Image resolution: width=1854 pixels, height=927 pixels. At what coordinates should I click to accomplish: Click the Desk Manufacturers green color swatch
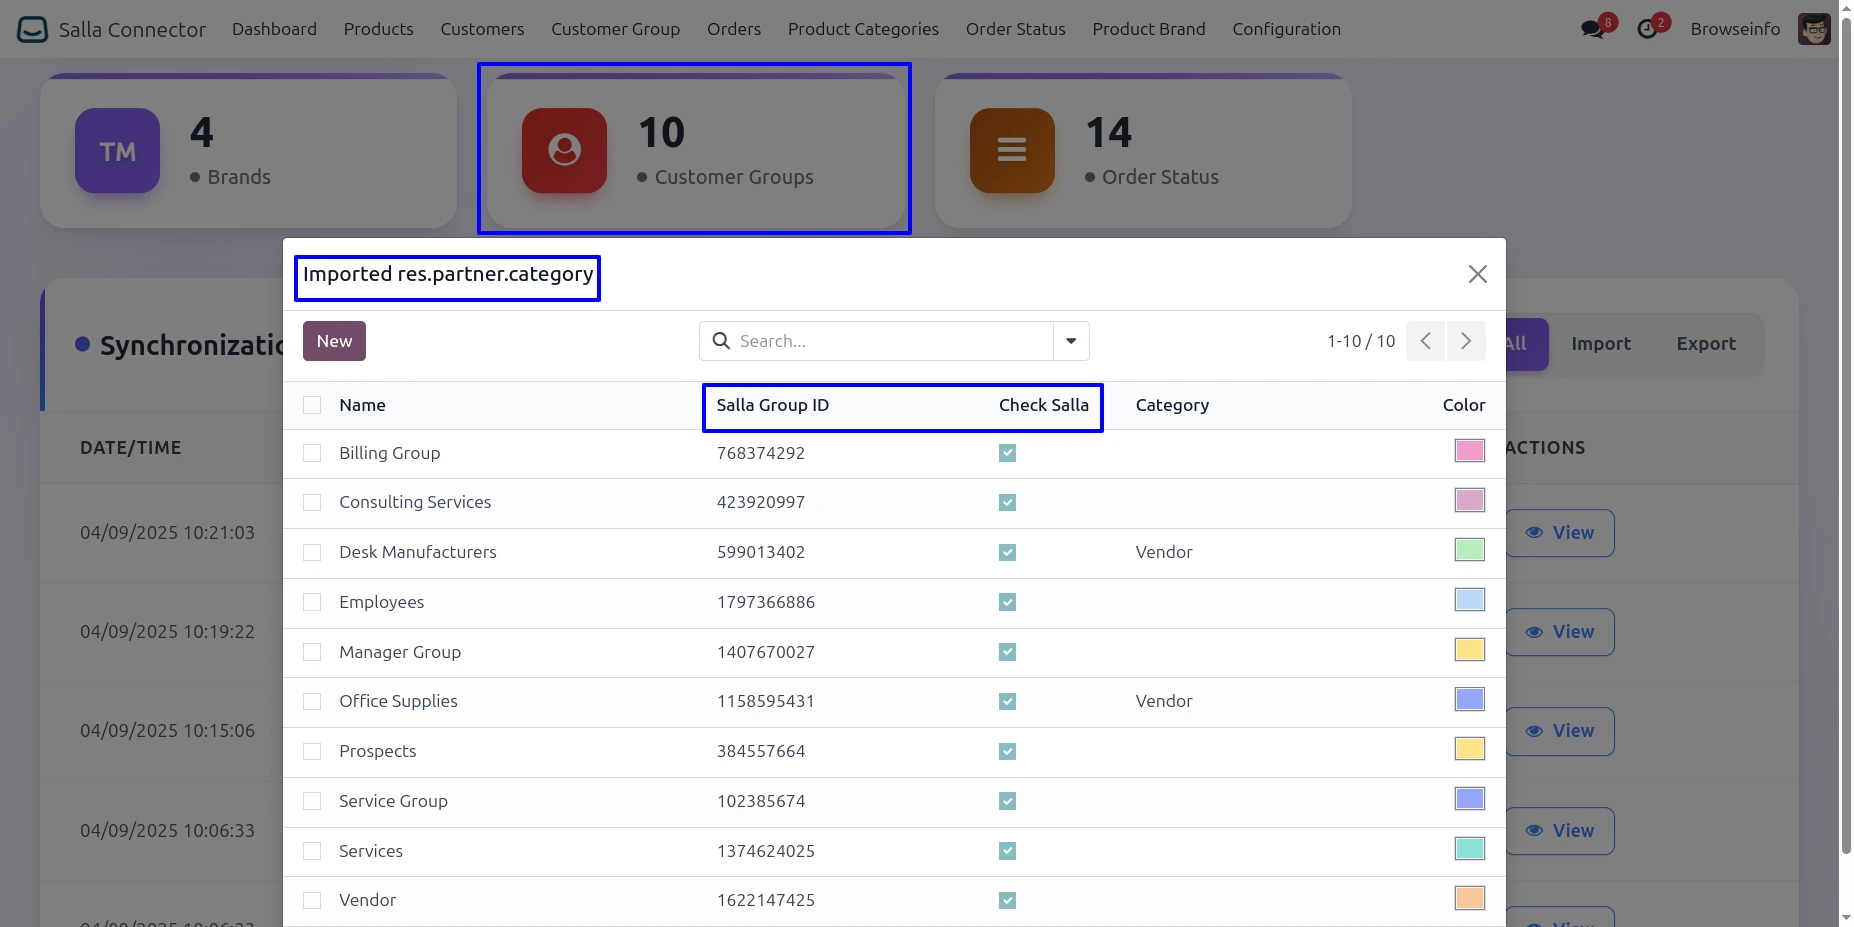(x=1469, y=550)
